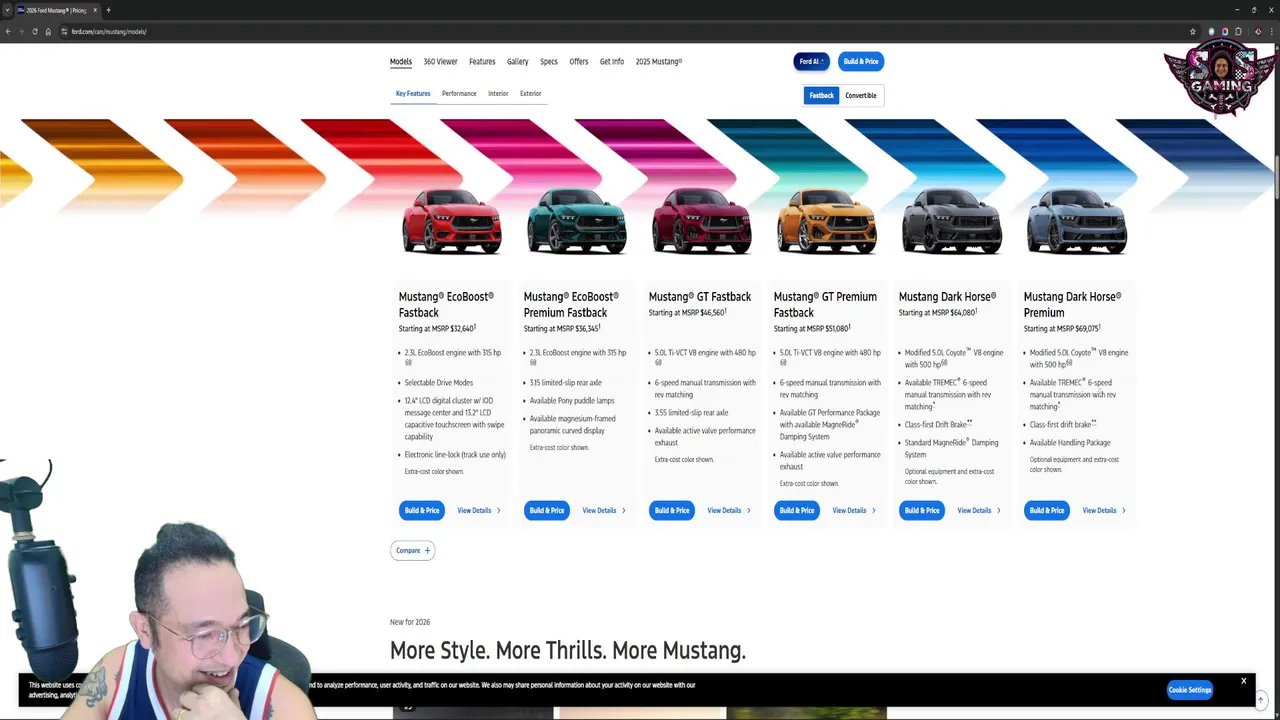1280x720 pixels.
Task: Click the maroon GT Fastback car image
Action: click(702, 220)
